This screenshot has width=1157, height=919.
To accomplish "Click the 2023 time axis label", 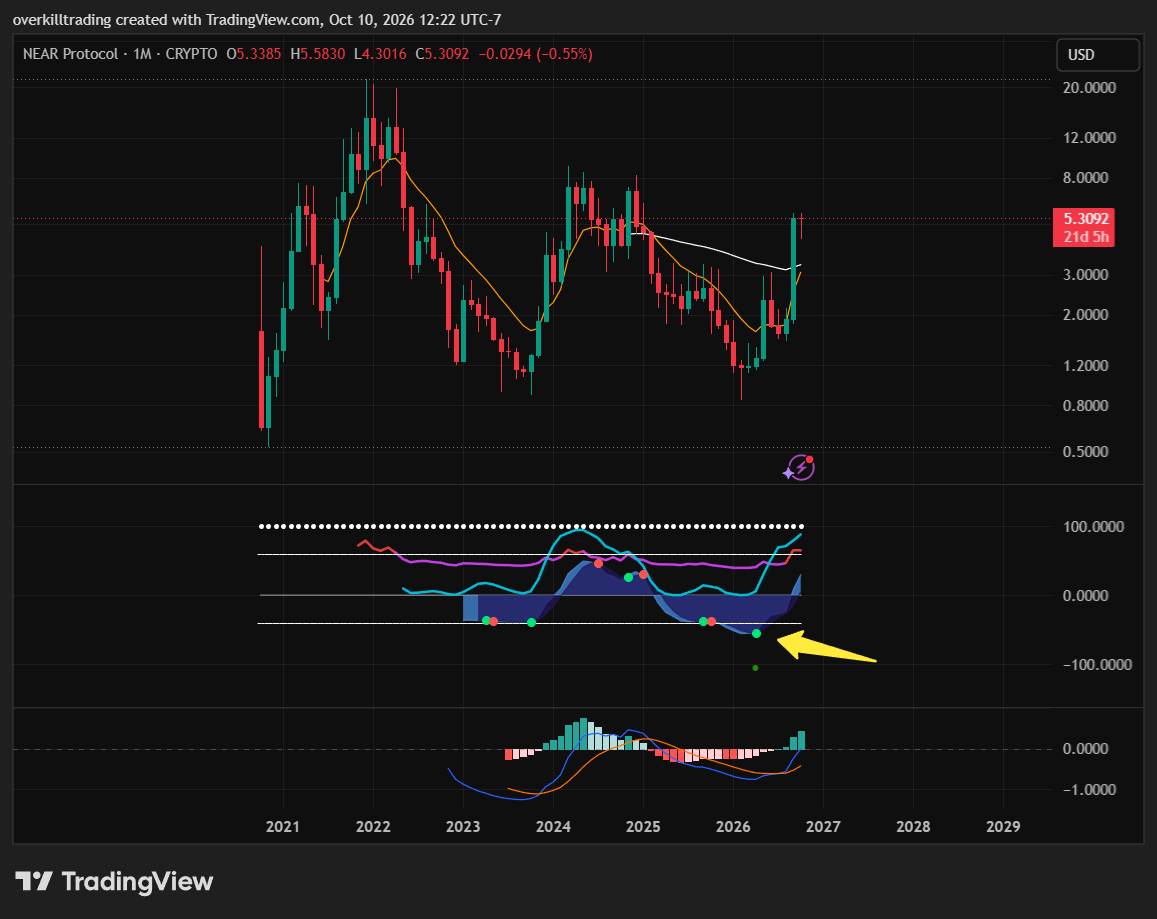I will tap(463, 827).
